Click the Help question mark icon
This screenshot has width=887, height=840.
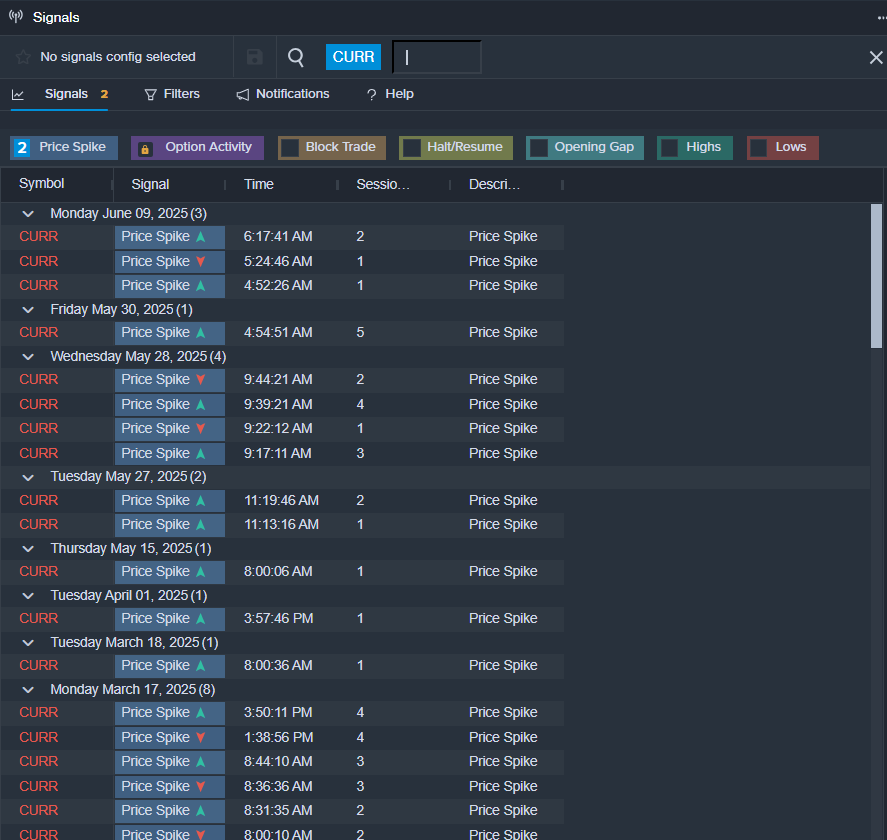click(x=372, y=94)
